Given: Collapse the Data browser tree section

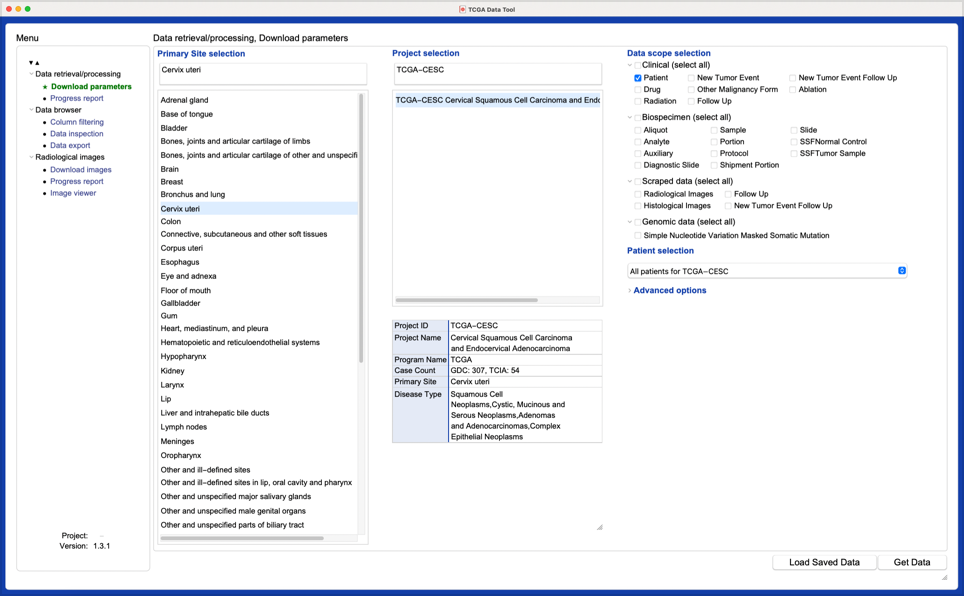Looking at the screenshot, I should coord(32,109).
